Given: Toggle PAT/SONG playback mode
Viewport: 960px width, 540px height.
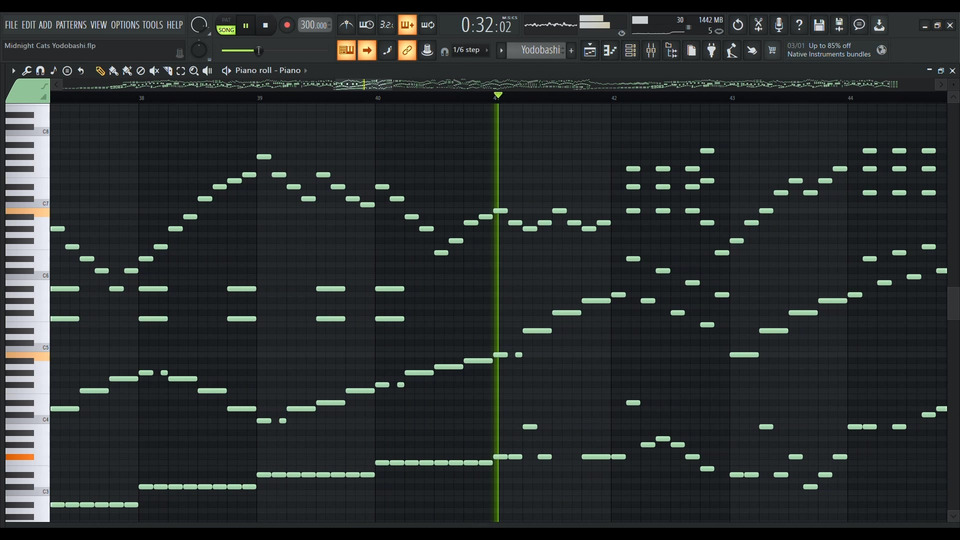Looking at the screenshot, I should (x=226, y=26).
